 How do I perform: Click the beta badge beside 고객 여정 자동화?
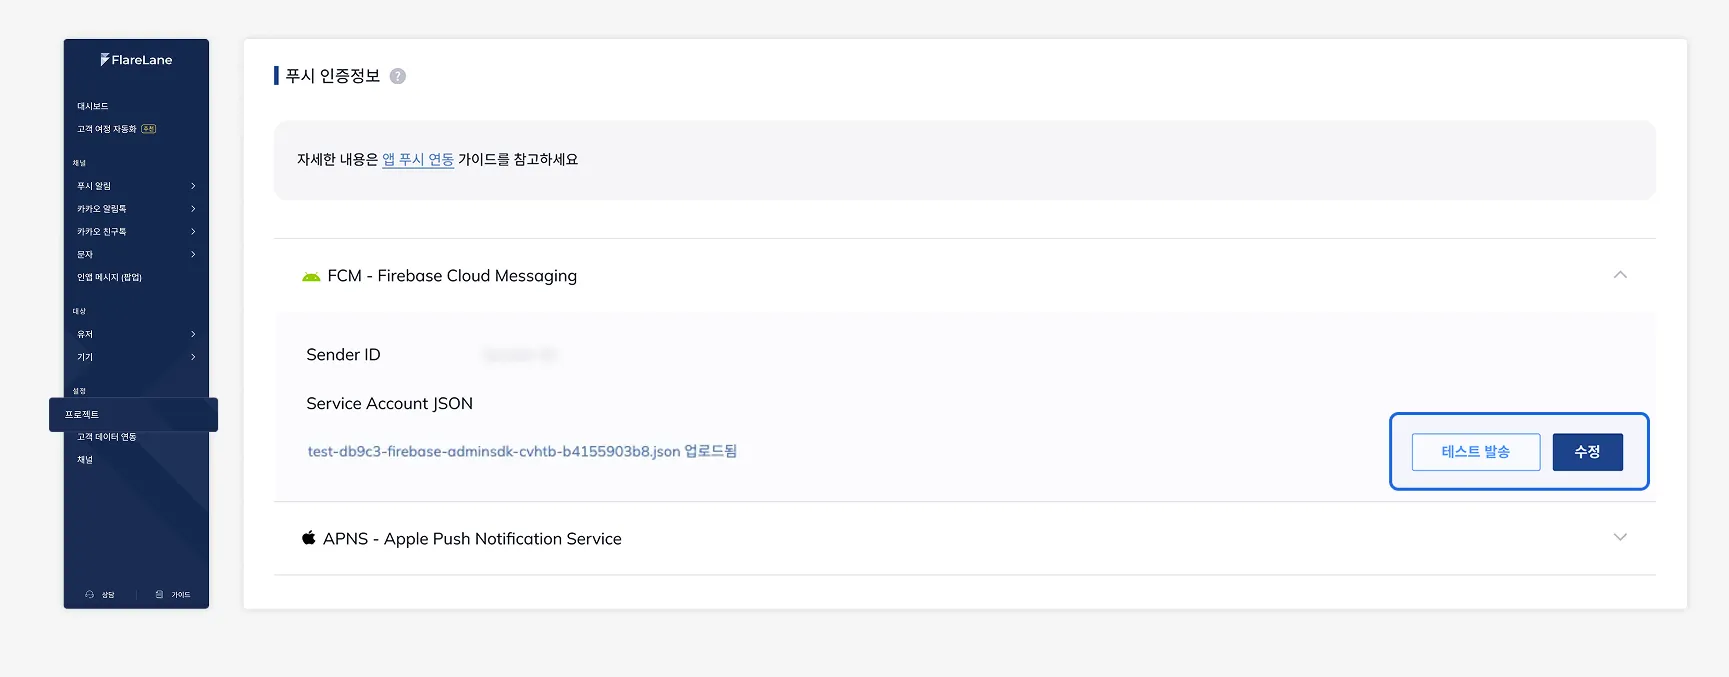(149, 129)
